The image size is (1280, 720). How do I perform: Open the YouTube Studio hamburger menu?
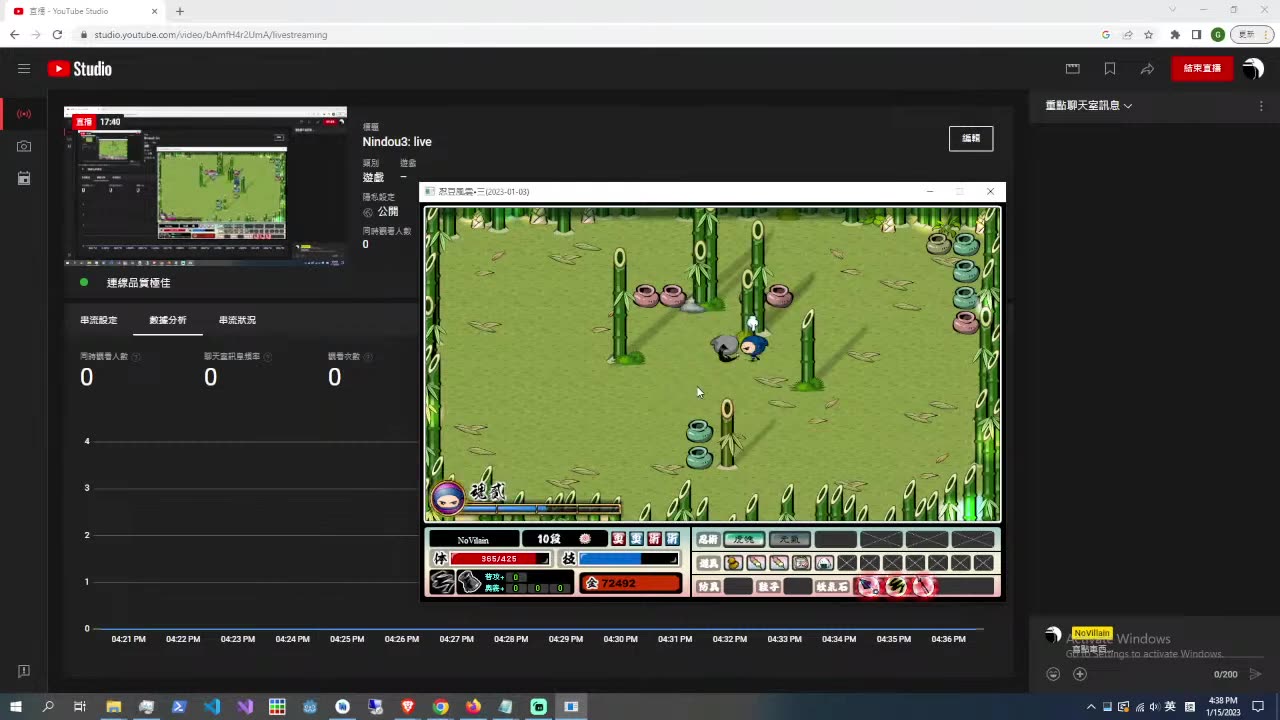point(24,69)
